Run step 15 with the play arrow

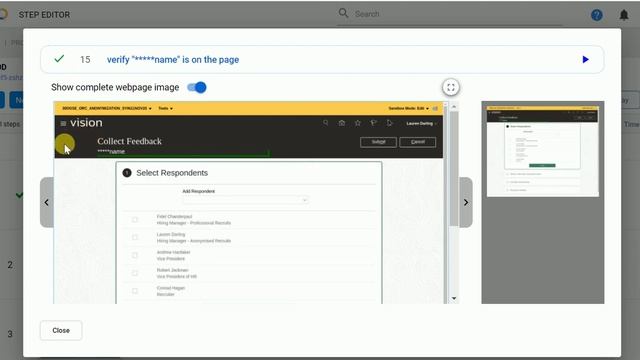tap(585, 60)
